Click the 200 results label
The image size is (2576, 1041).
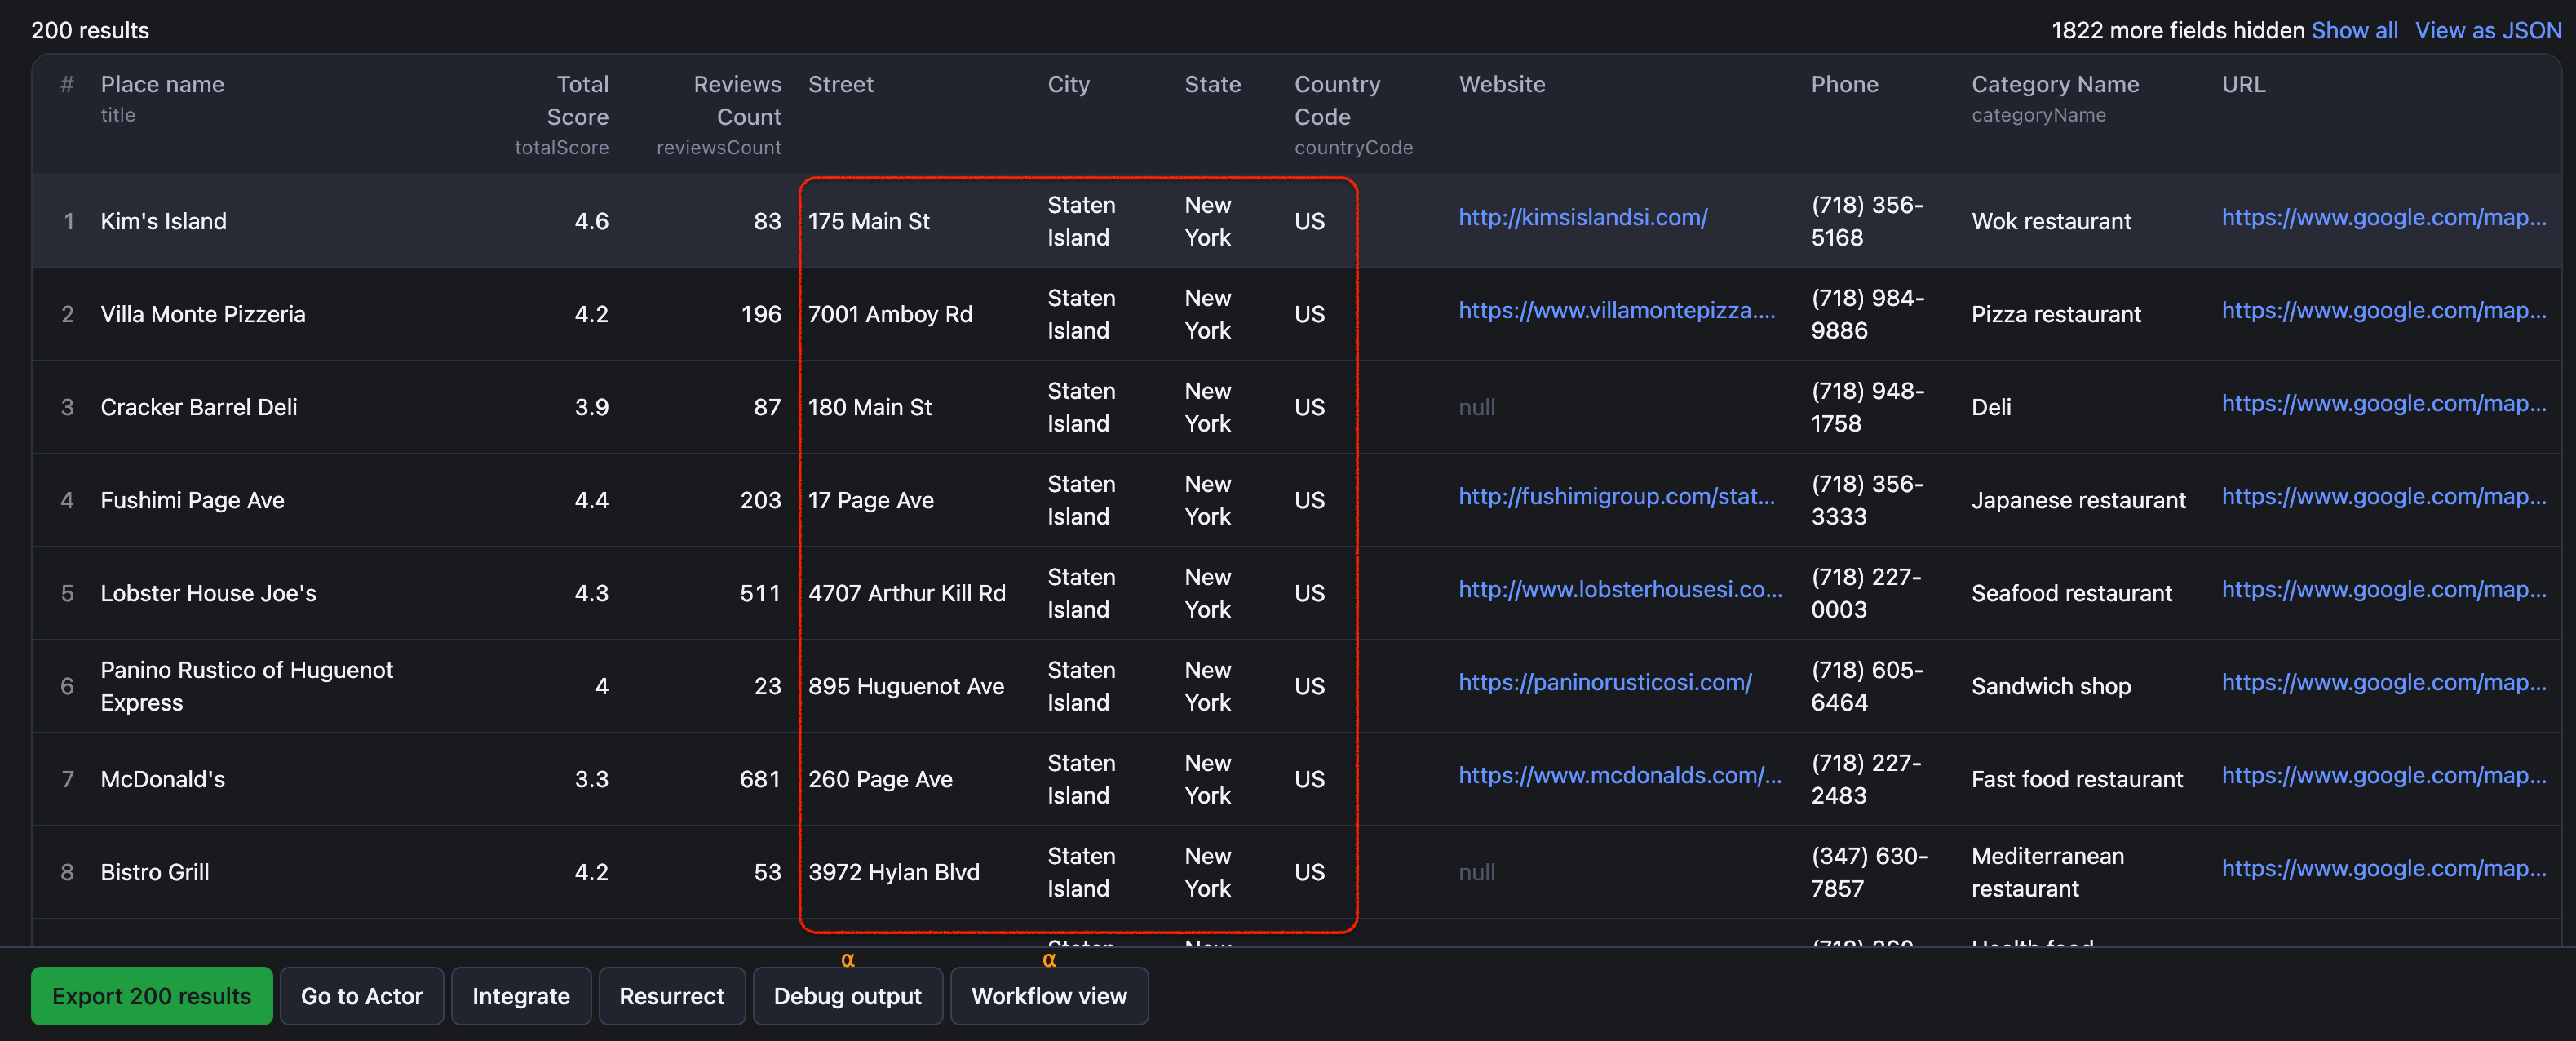90,30
